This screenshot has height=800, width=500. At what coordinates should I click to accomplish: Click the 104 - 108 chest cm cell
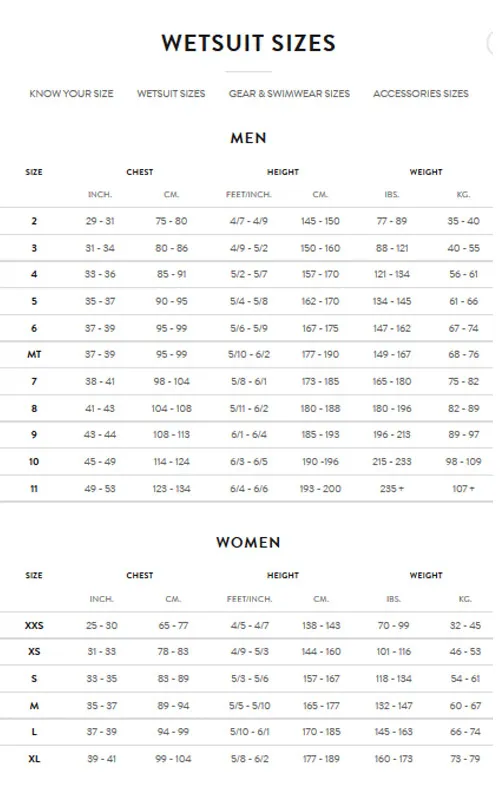pos(171,409)
